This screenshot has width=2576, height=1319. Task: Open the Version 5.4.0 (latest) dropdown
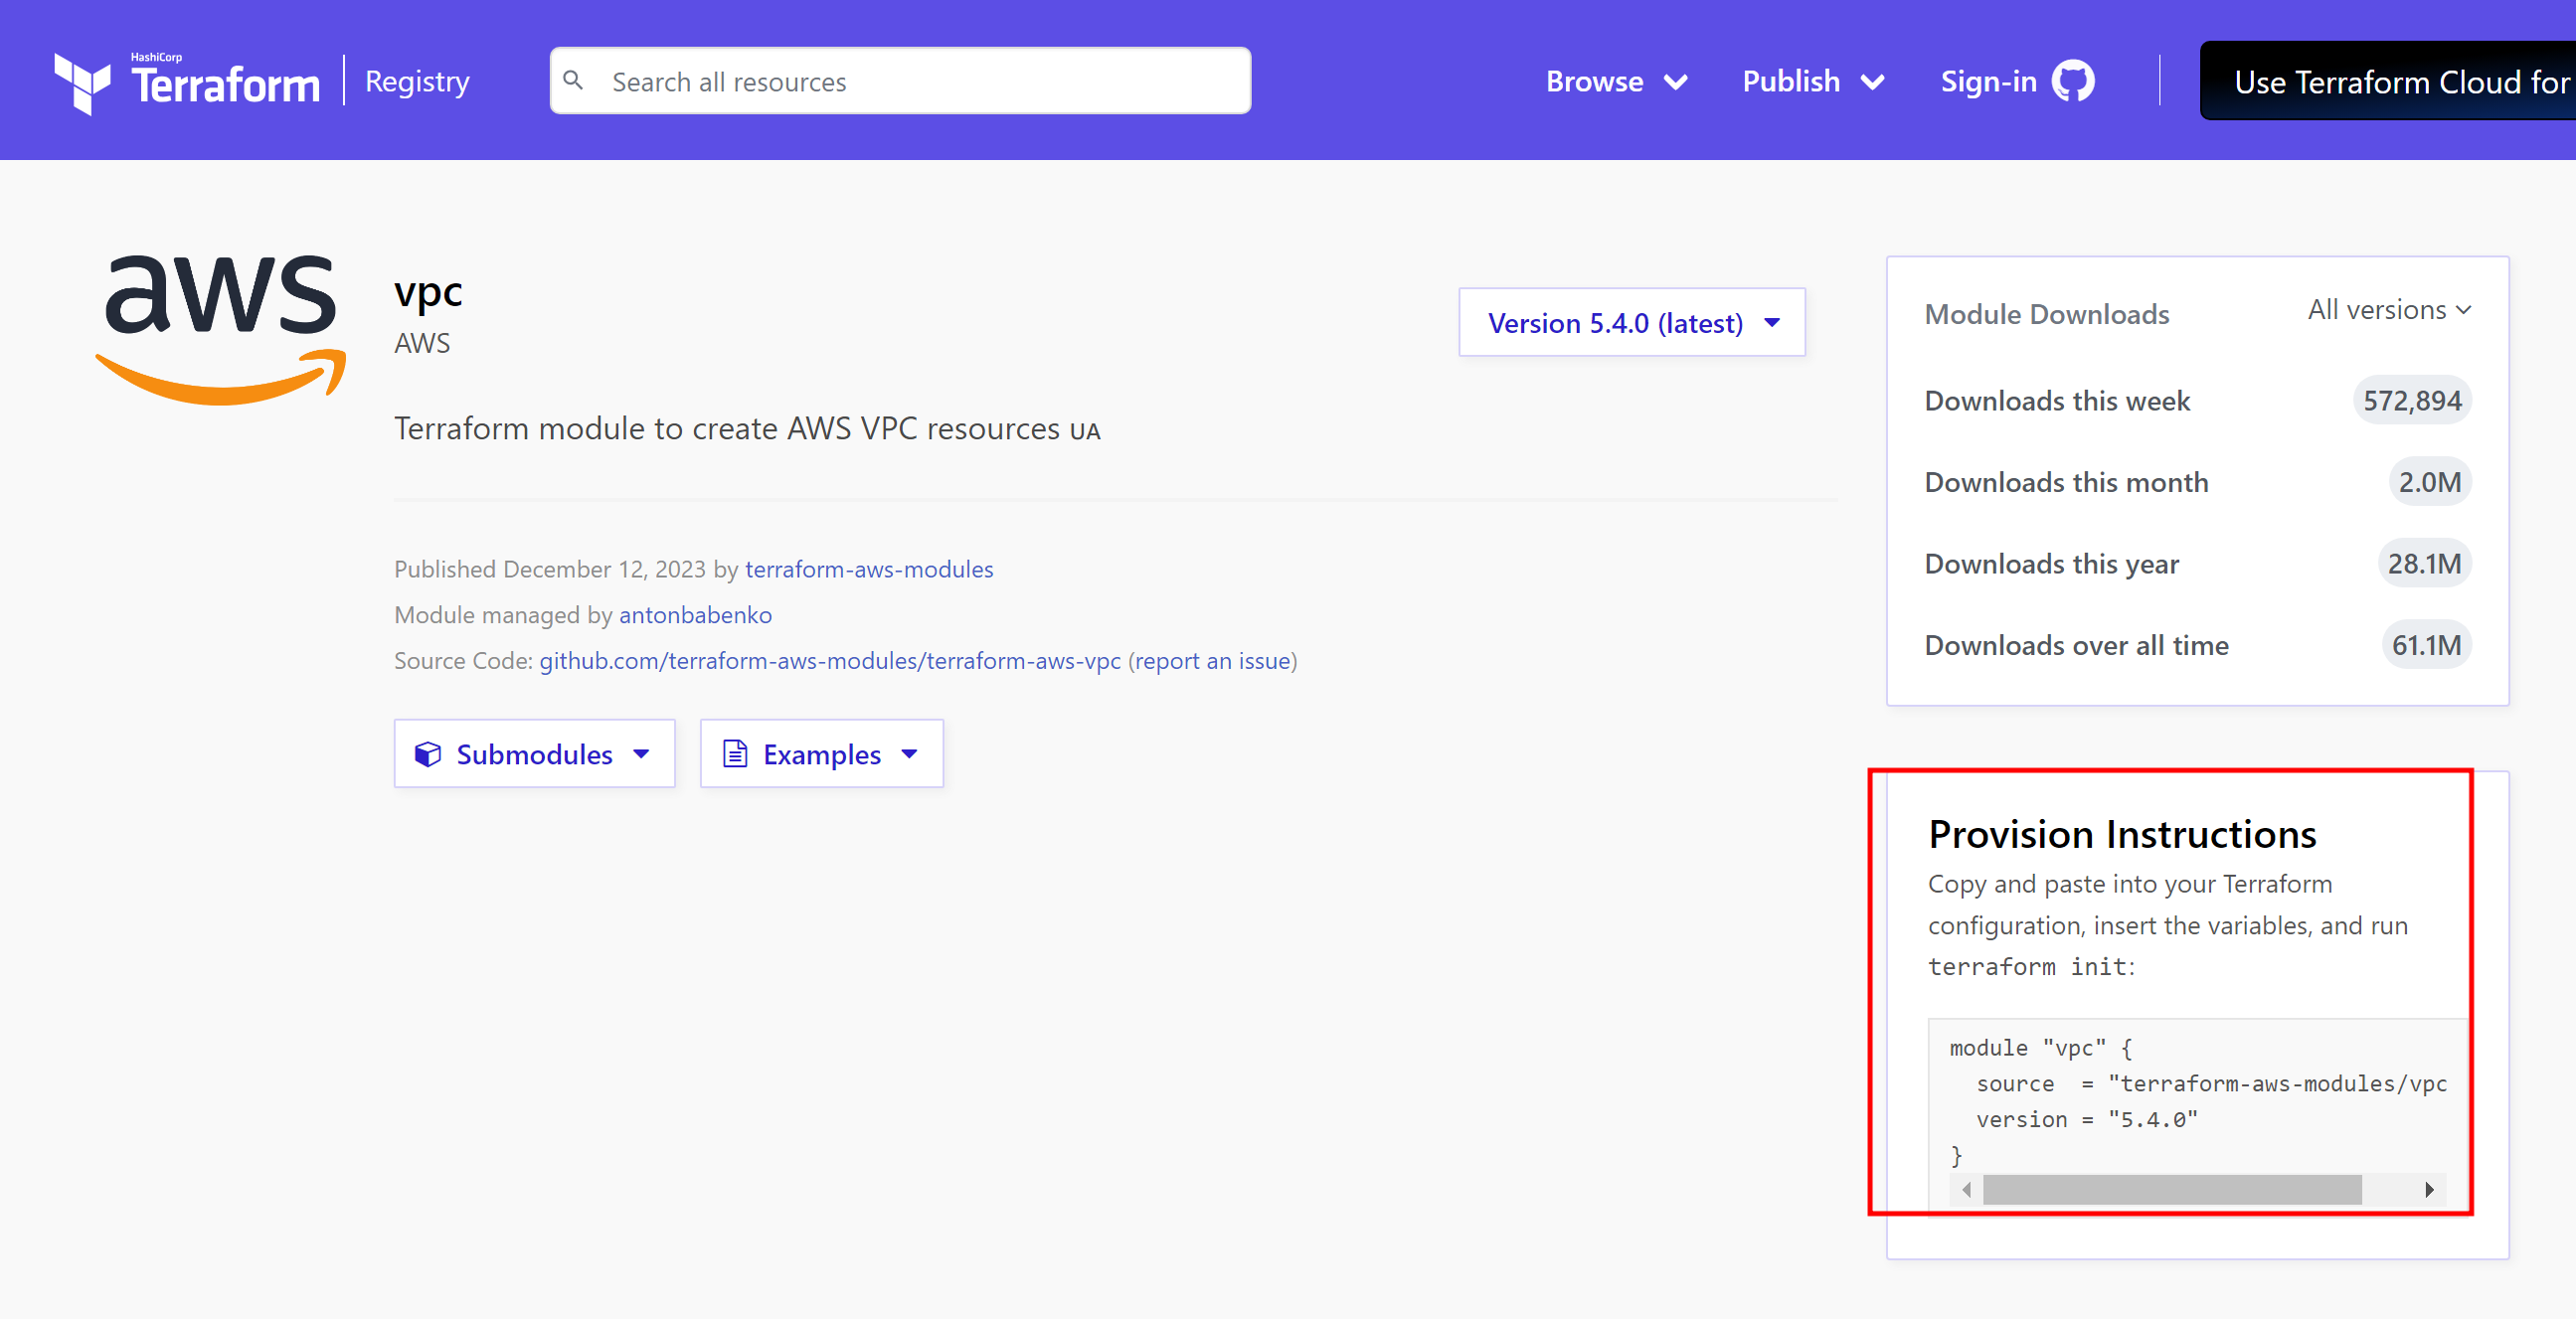[x=1632, y=323]
